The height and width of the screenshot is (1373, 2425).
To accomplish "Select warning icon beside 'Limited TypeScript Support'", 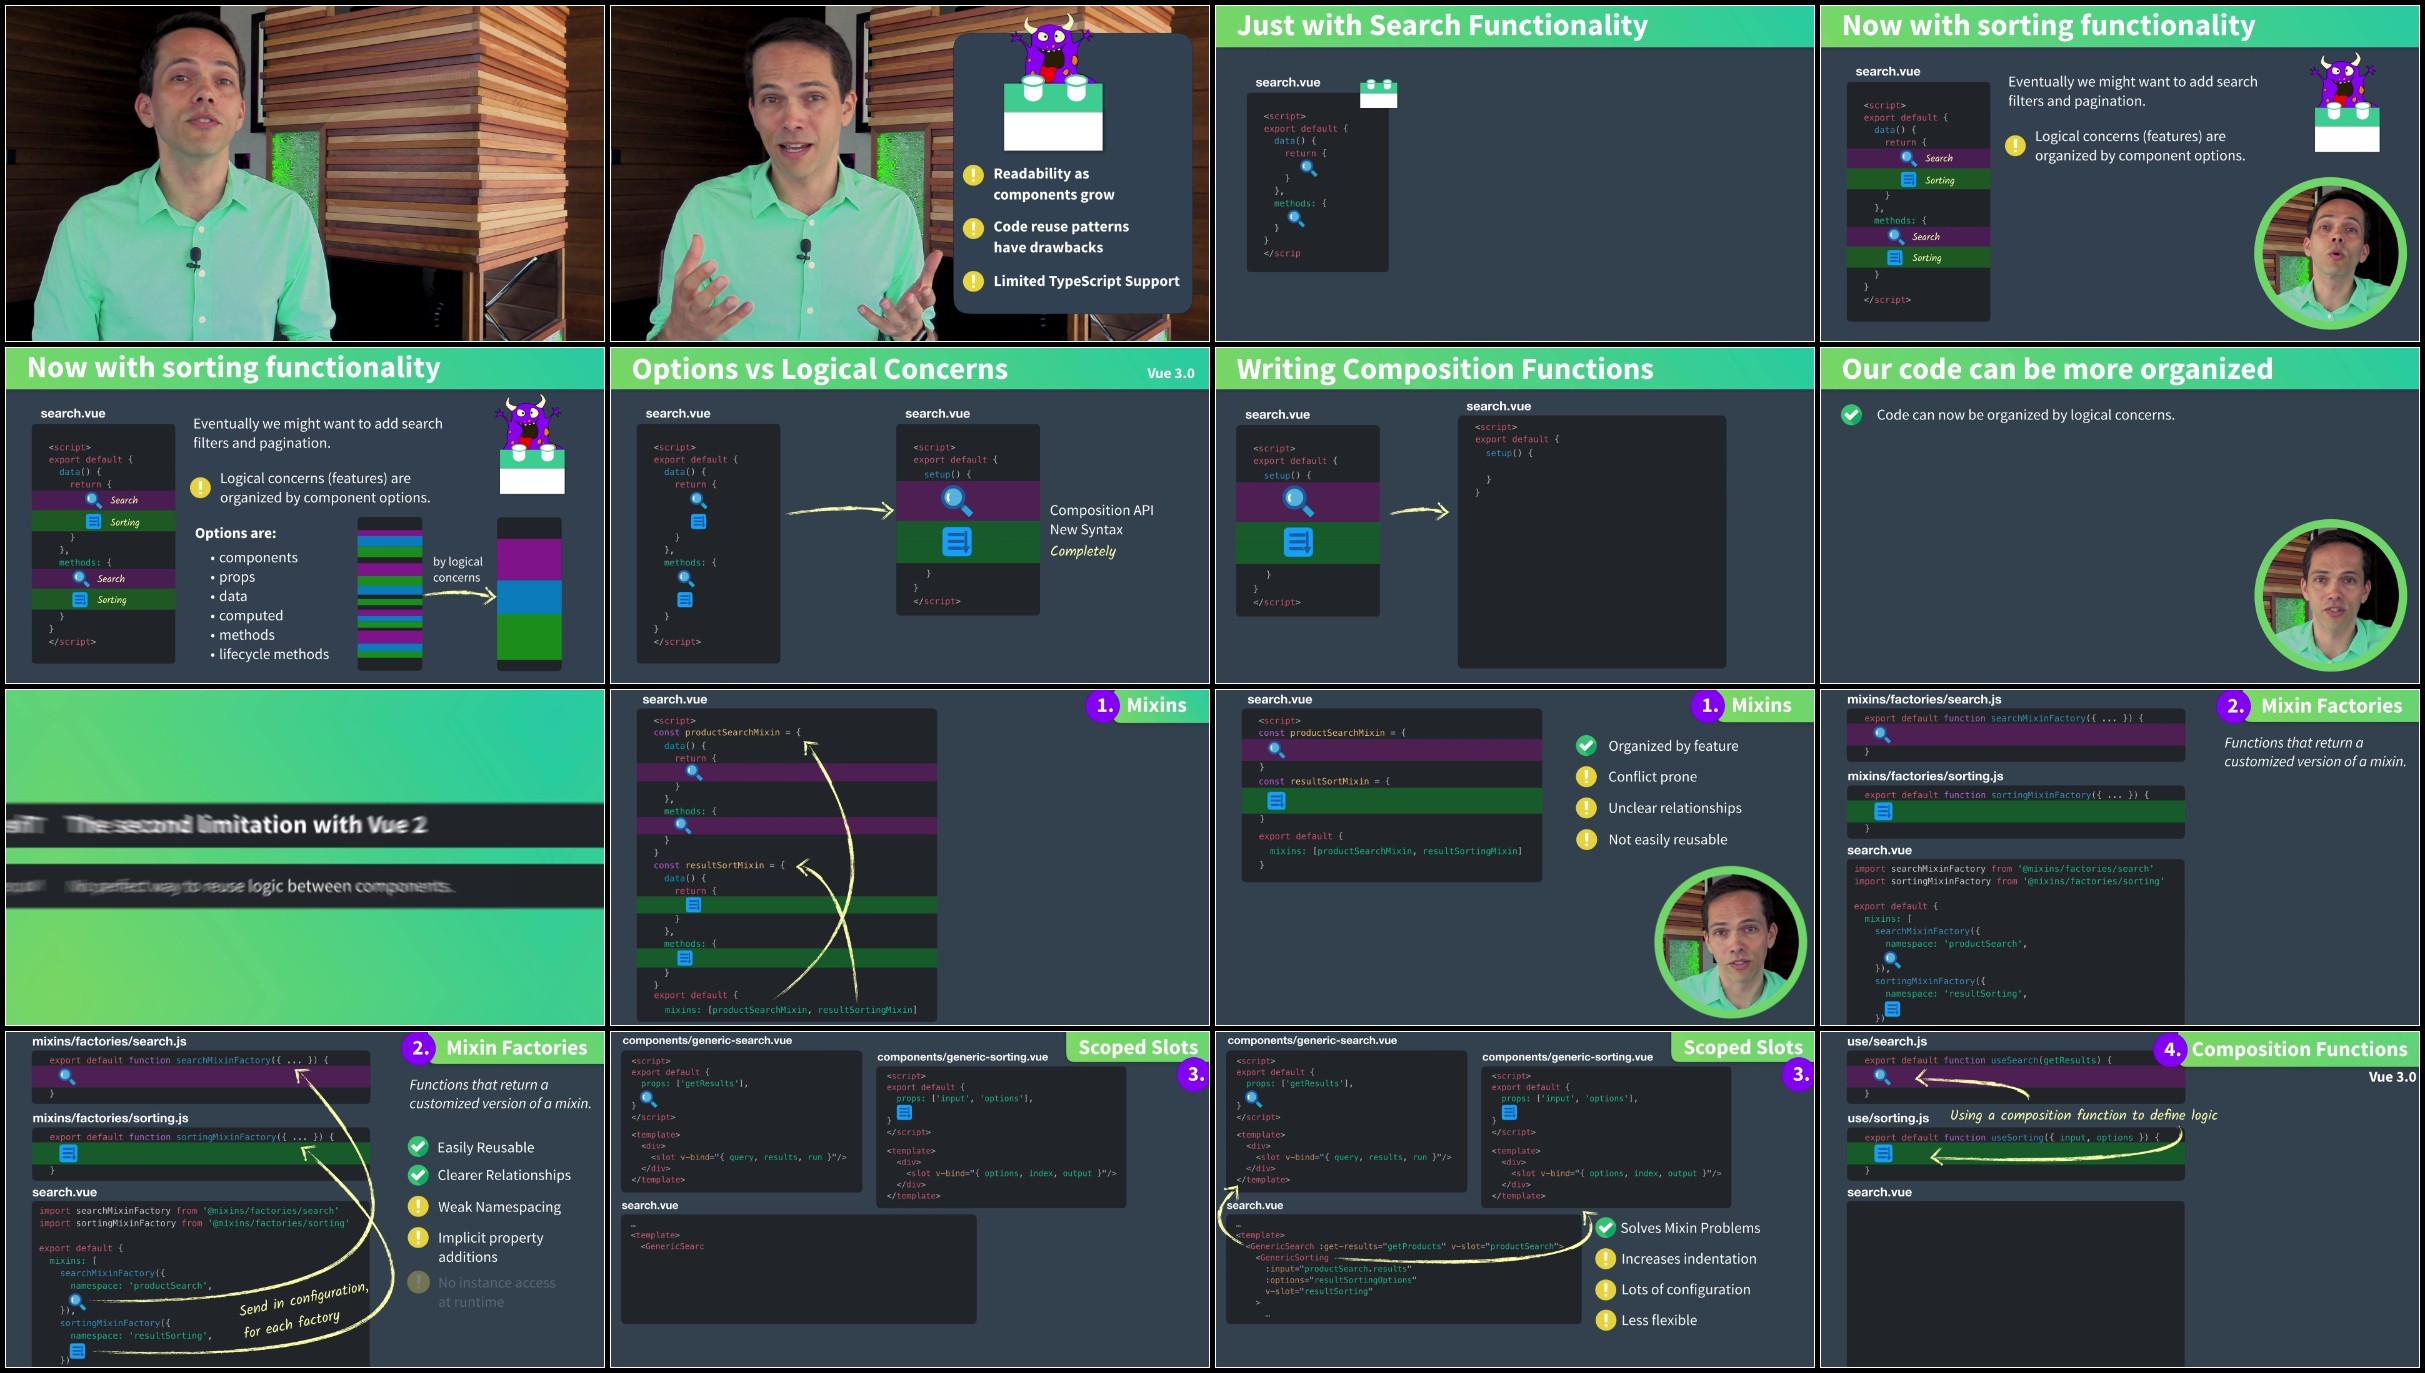I will tap(973, 281).
